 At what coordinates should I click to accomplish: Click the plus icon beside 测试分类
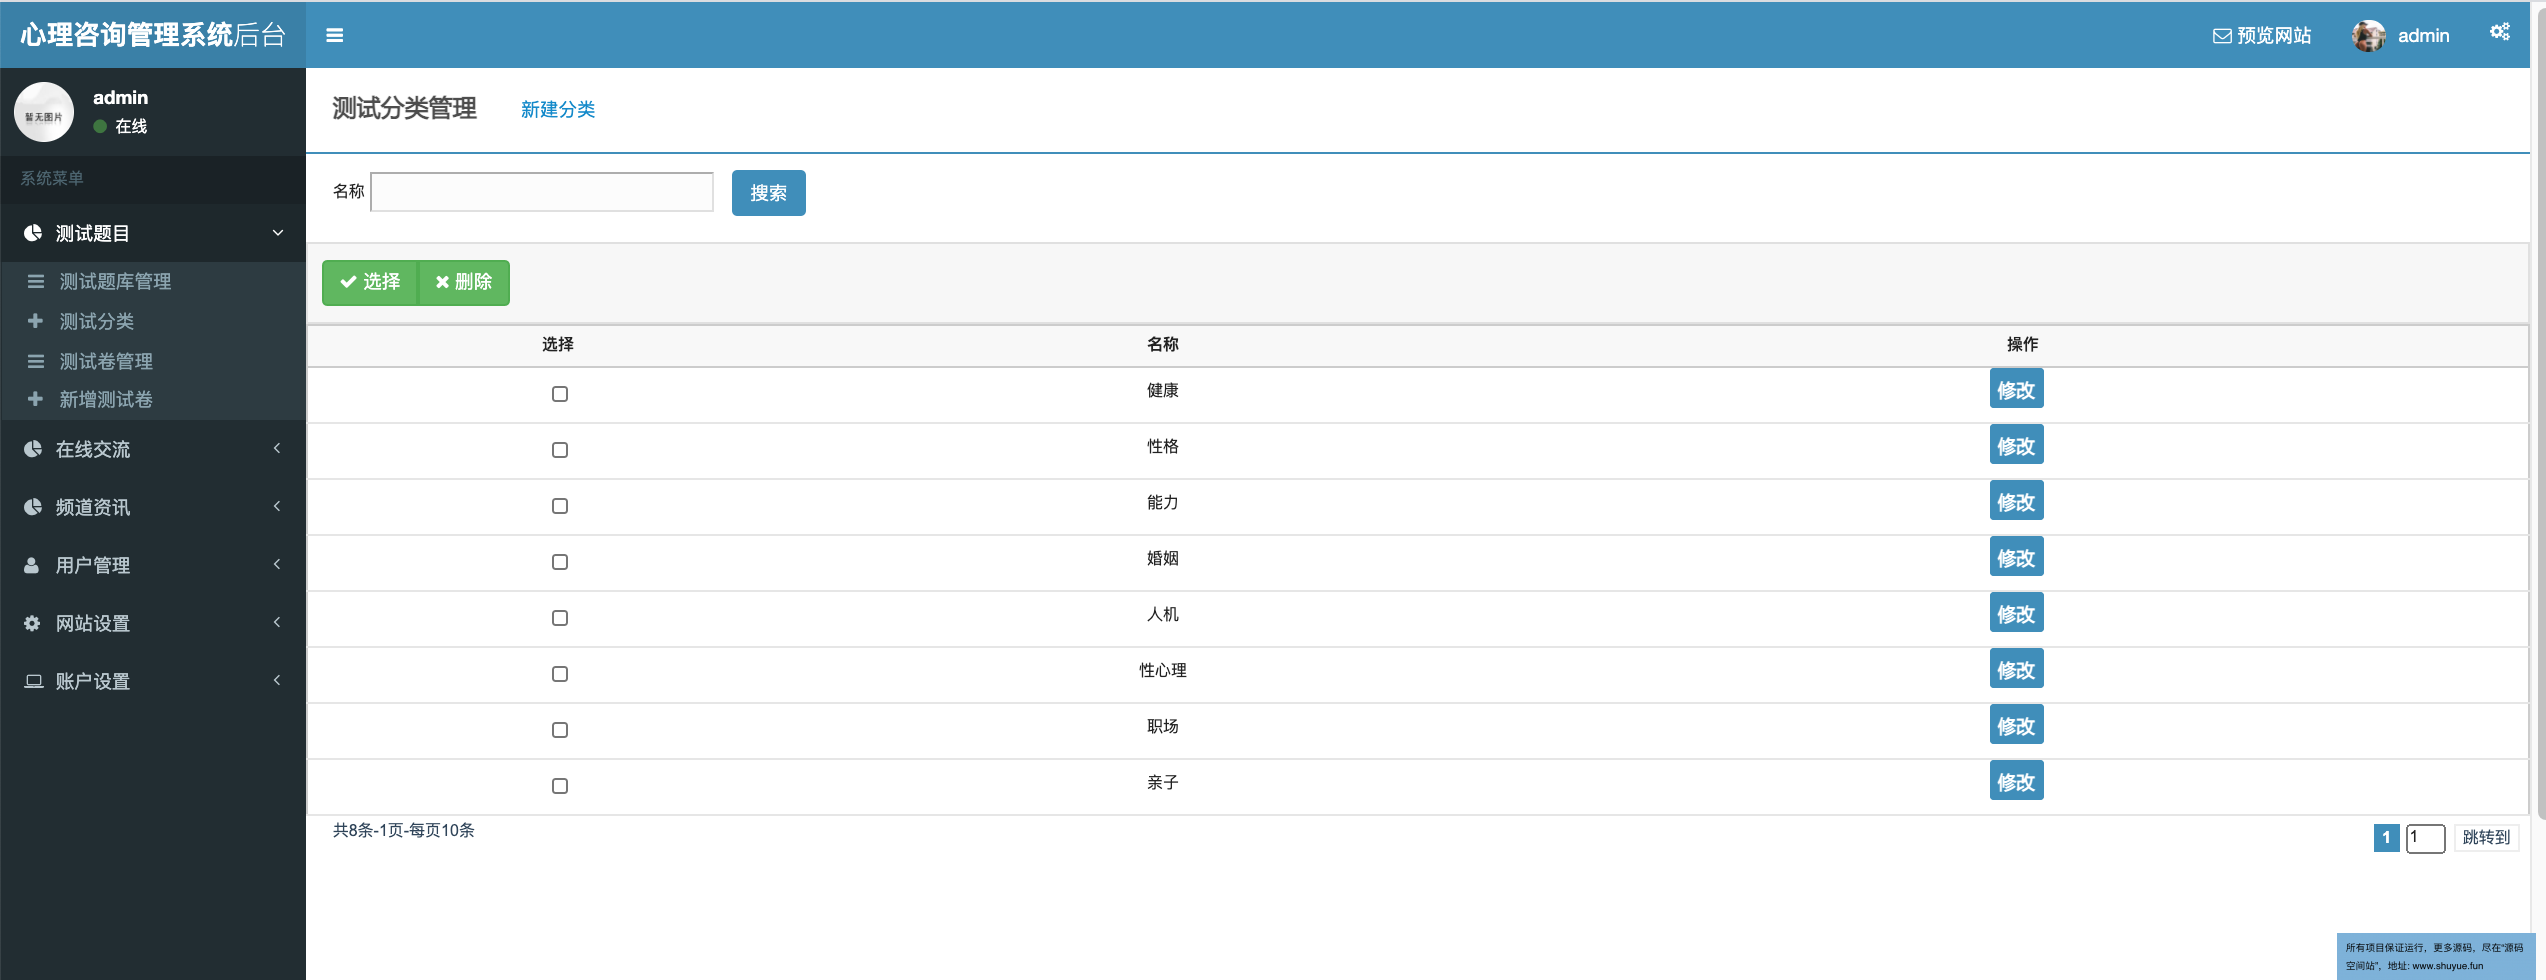pos(35,321)
